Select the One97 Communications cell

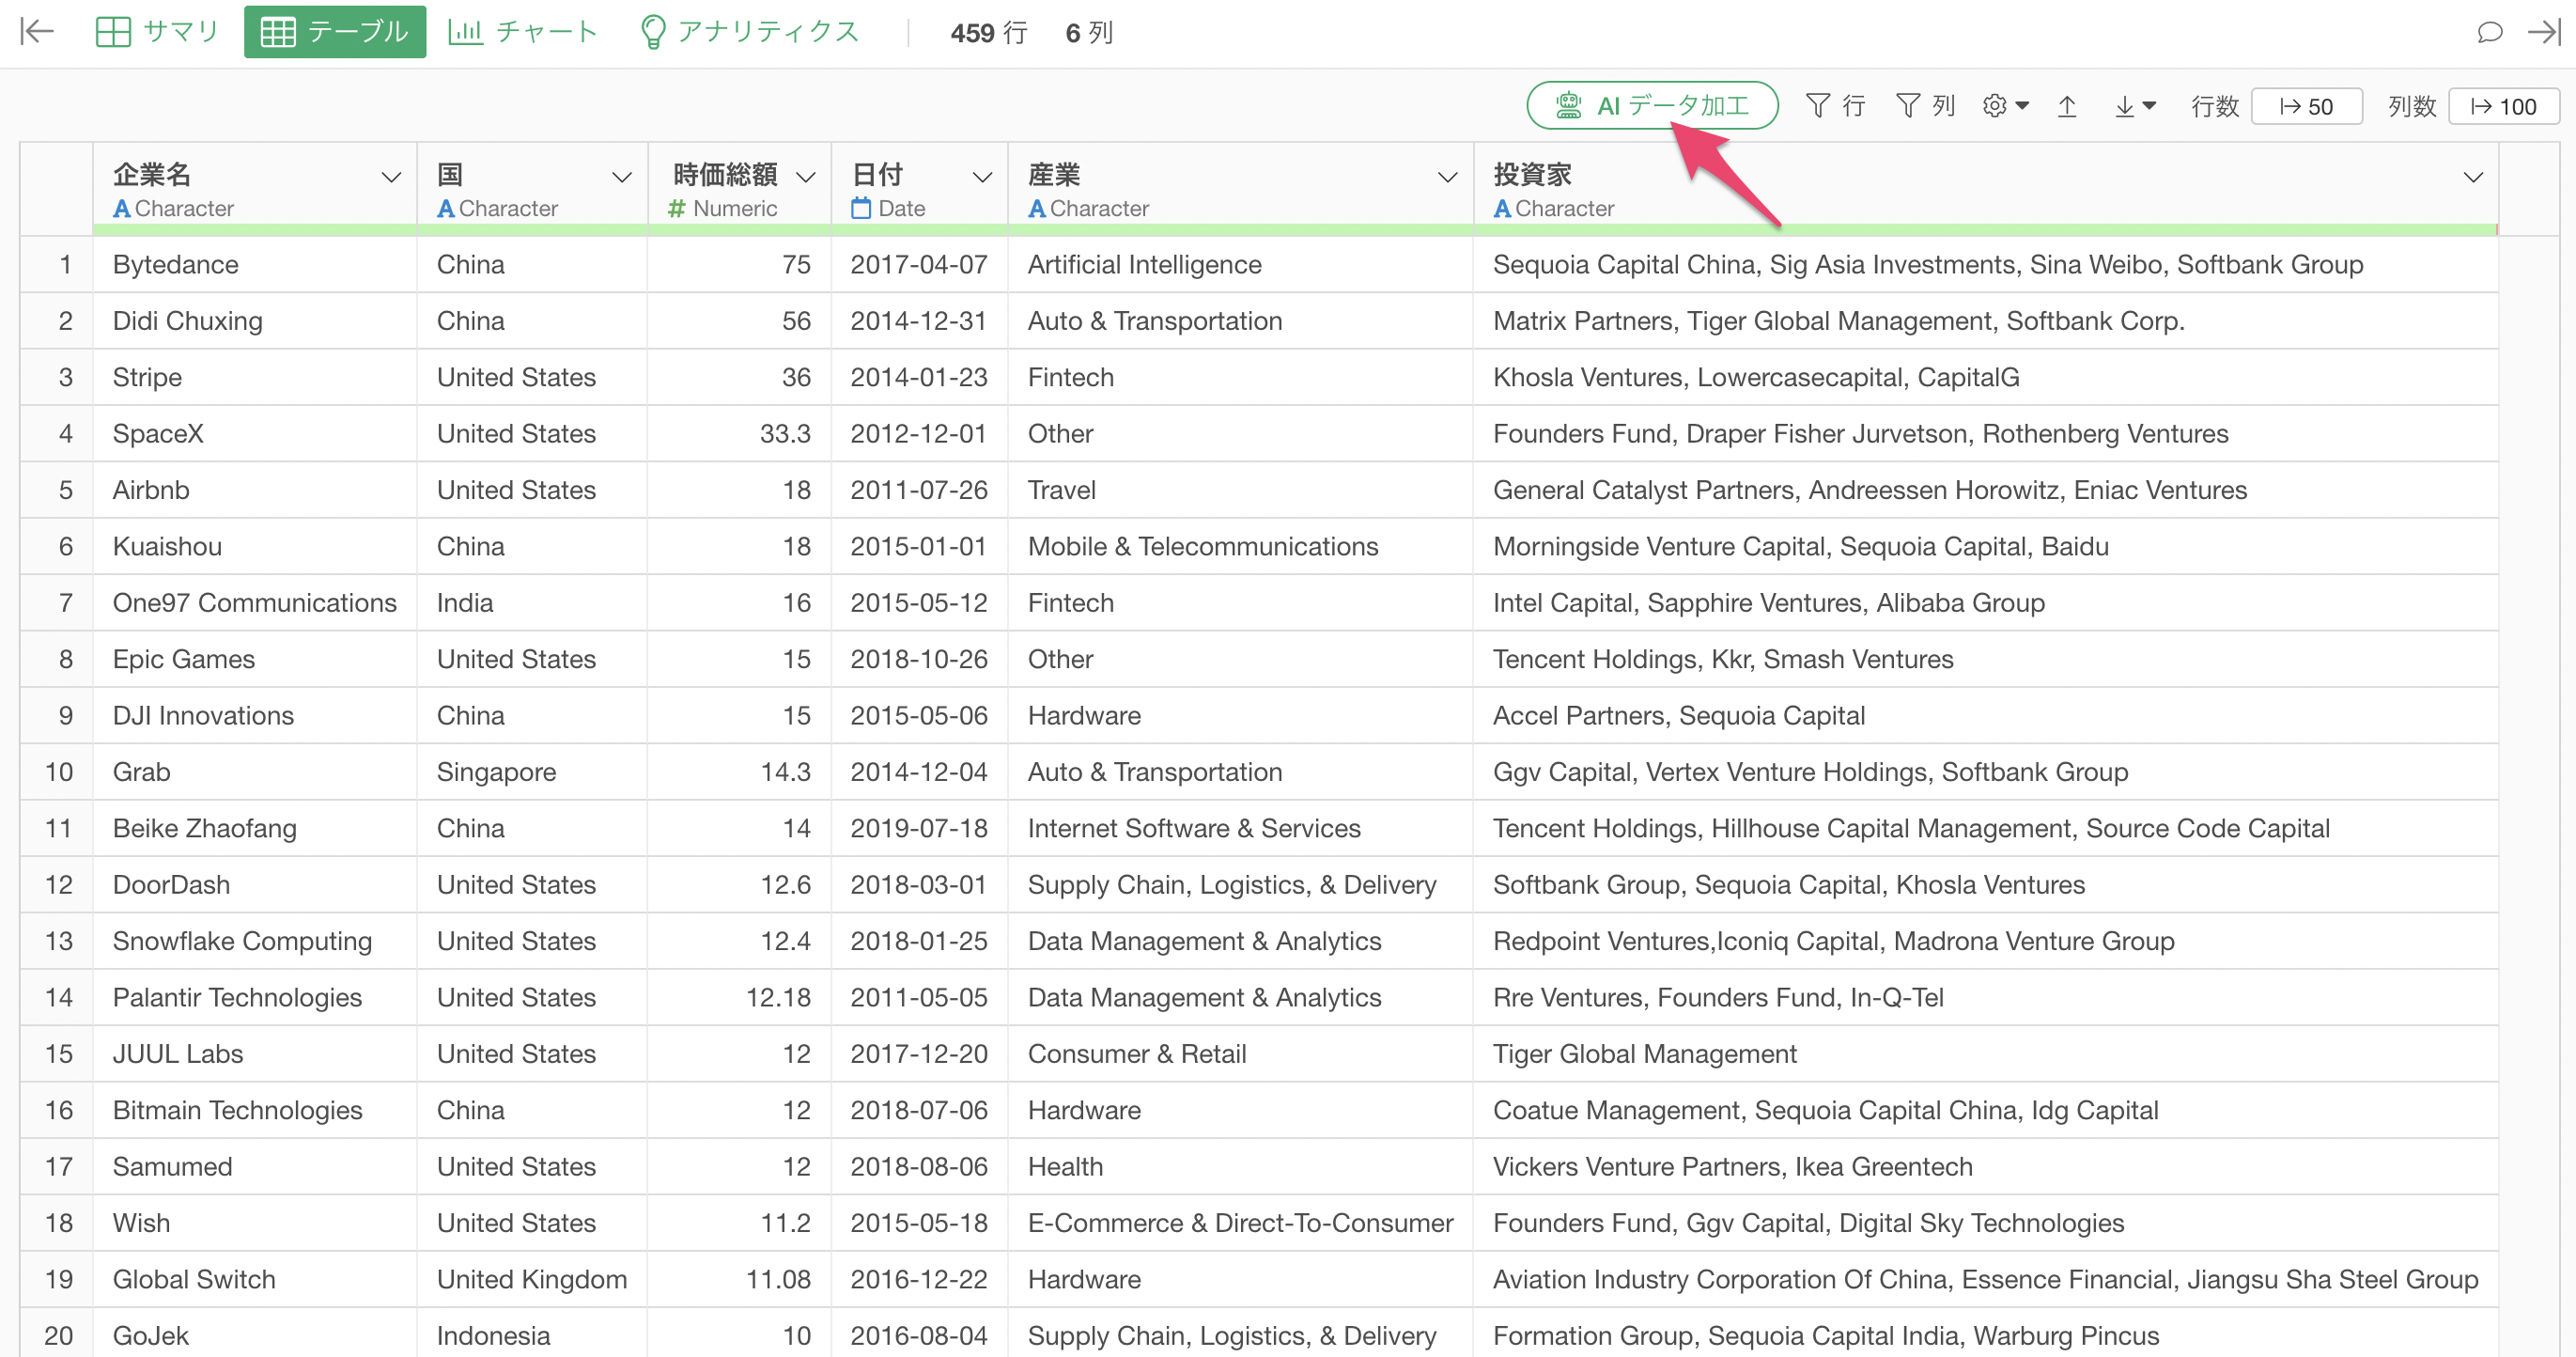coord(255,603)
